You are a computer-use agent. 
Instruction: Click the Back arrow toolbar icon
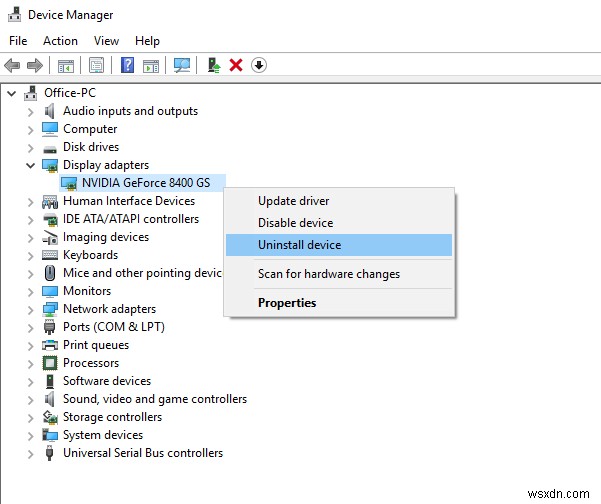(x=12, y=65)
